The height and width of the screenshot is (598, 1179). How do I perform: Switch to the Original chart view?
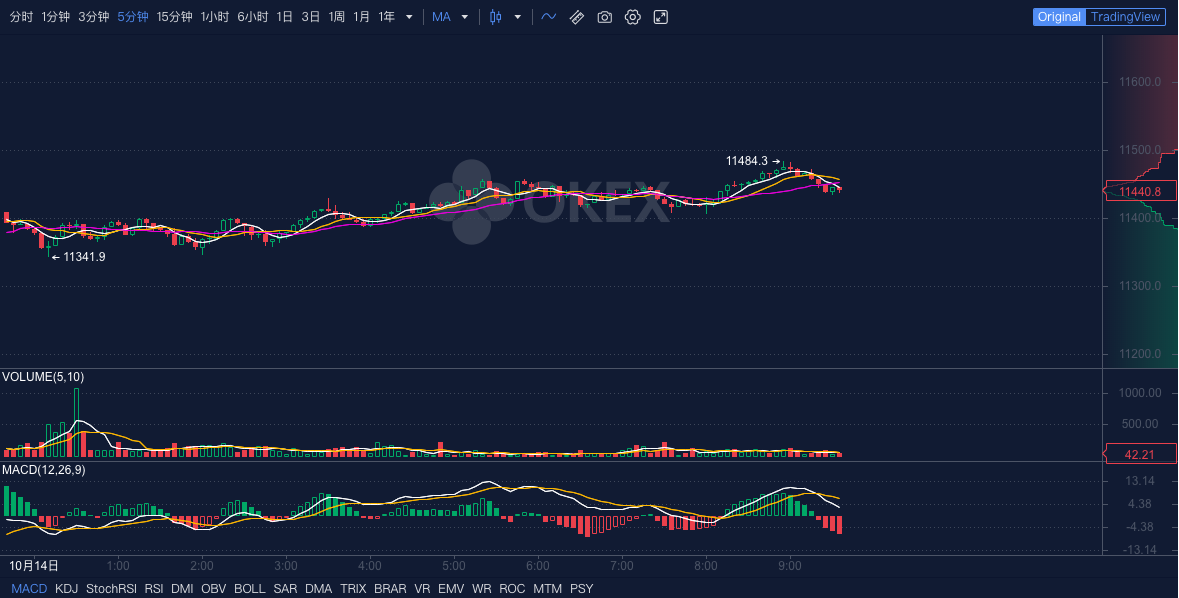pos(1059,17)
